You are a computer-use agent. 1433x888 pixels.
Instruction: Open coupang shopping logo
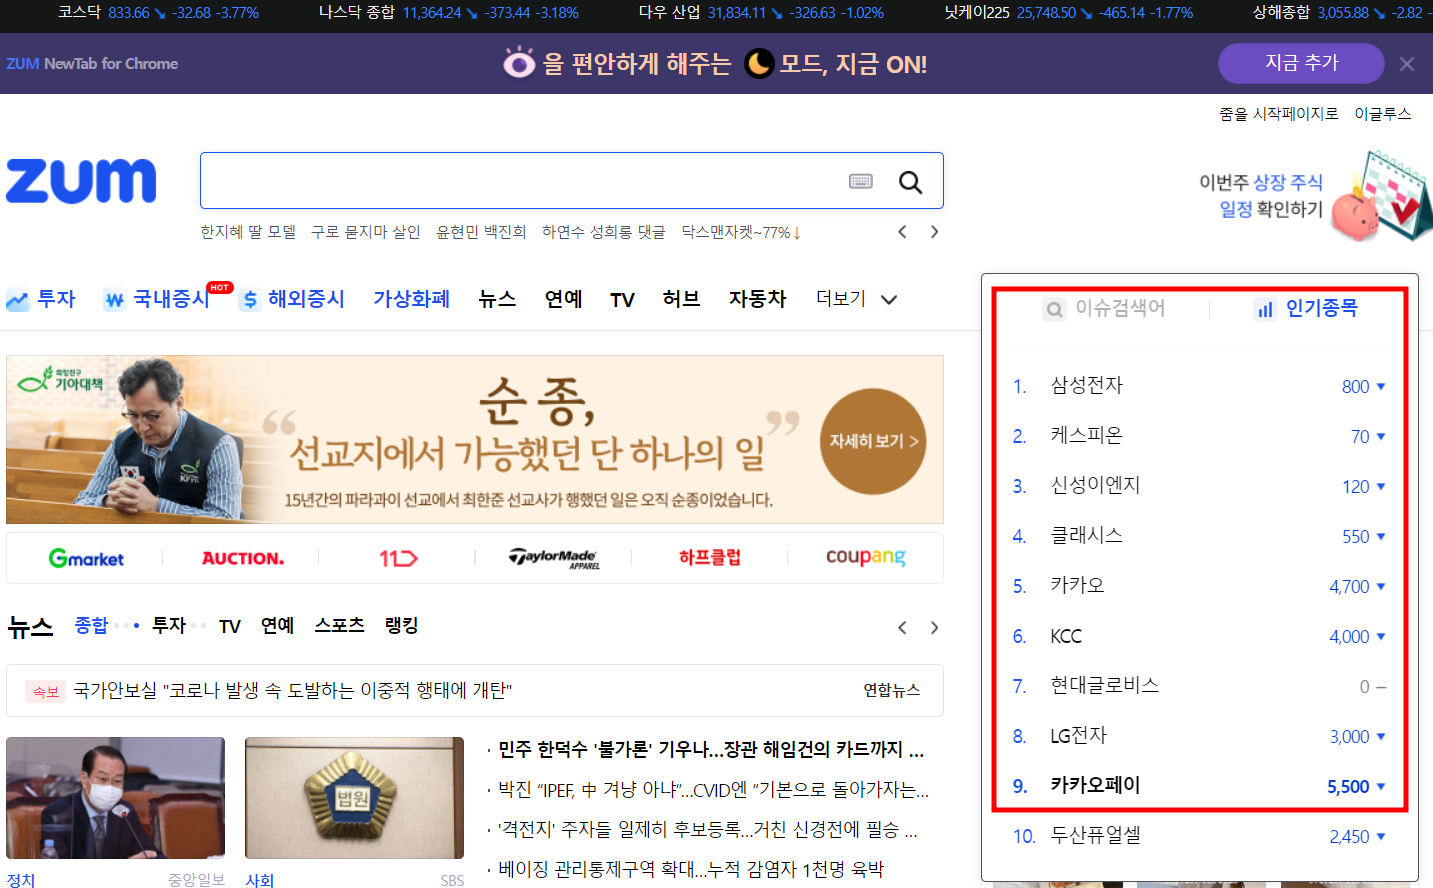pos(866,557)
